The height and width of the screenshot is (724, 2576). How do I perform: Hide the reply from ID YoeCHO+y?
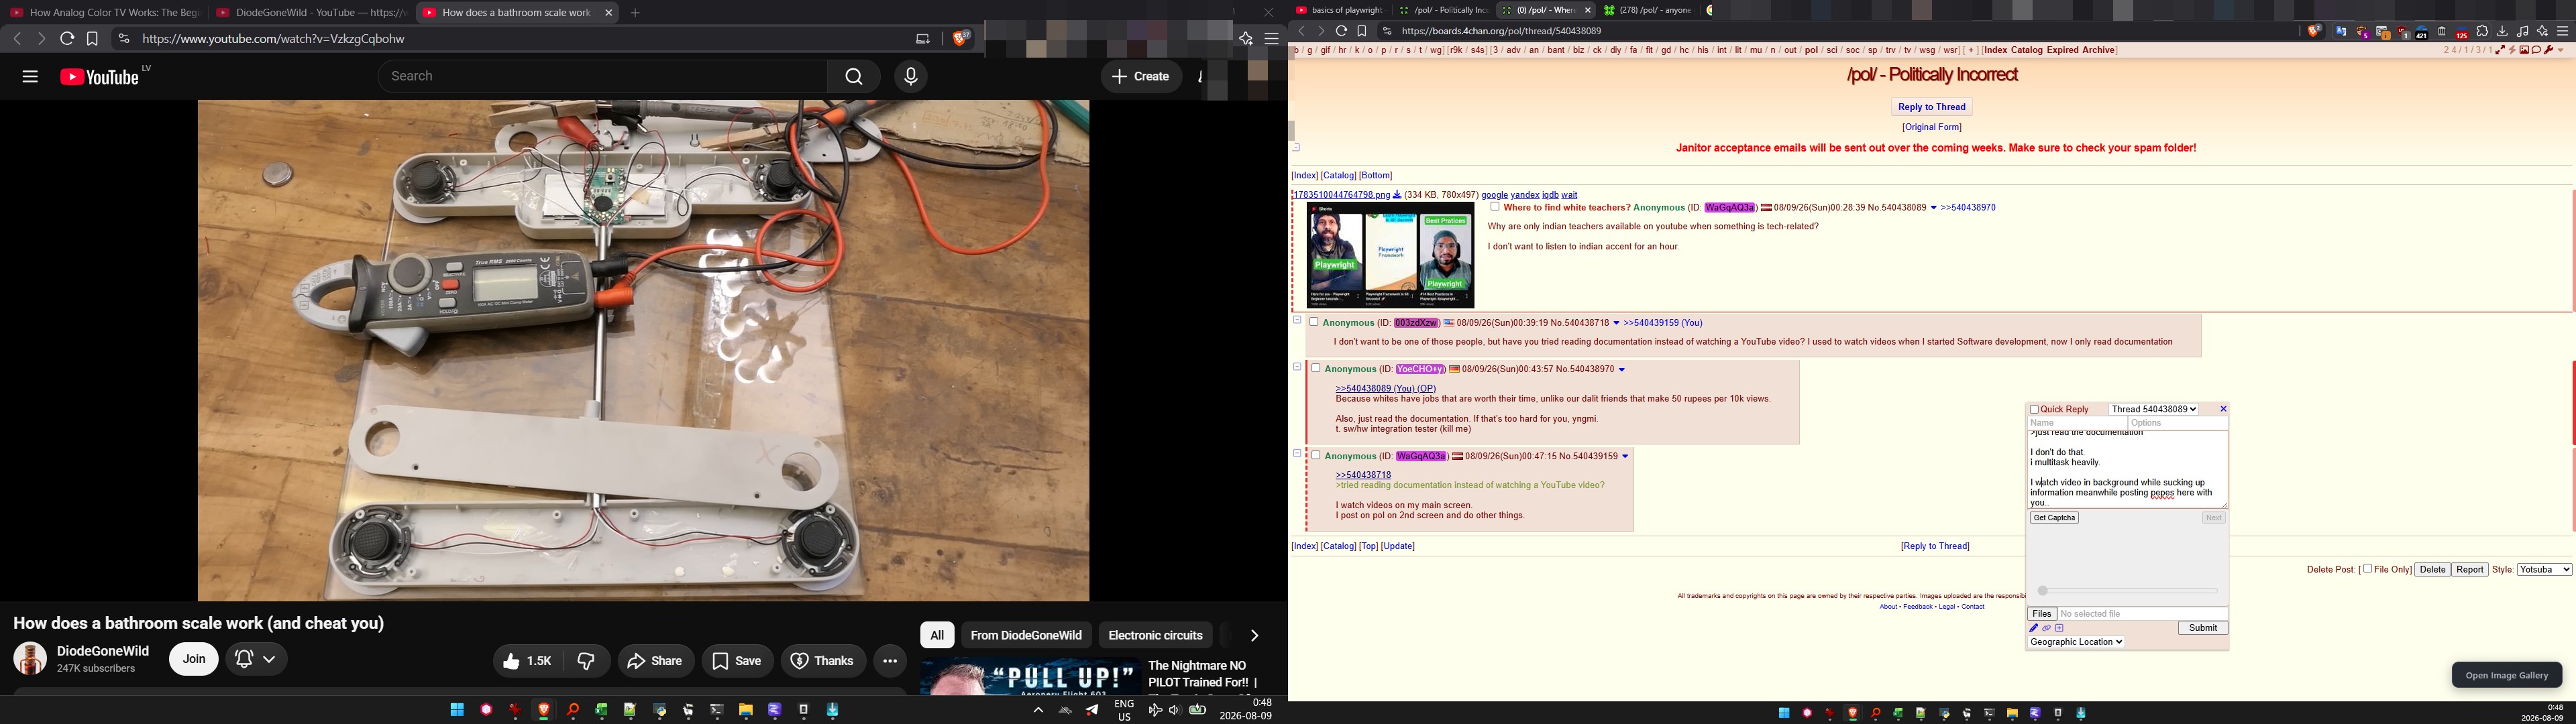[1297, 367]
